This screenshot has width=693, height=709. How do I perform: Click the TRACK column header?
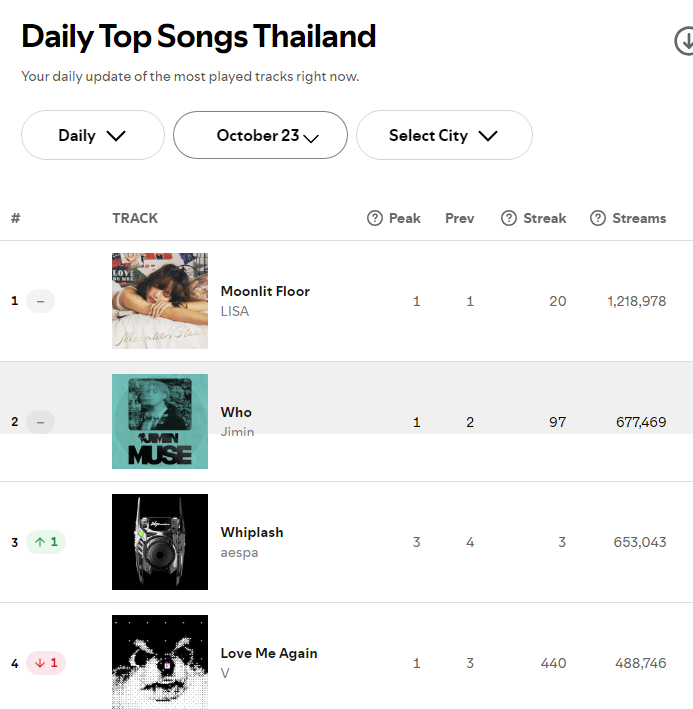(135, 218)
